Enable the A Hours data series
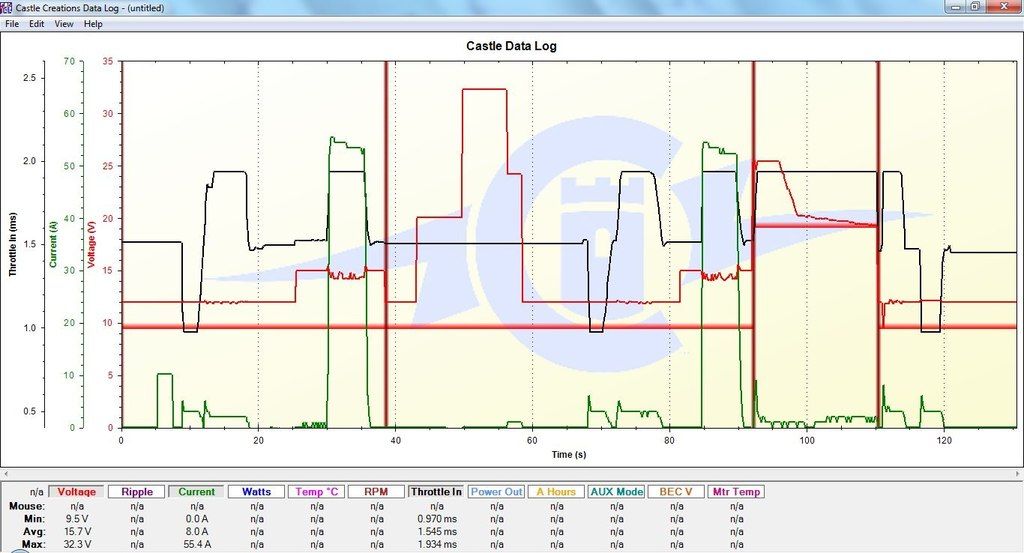The width and height of the screenshot is (1024, 553). (557, 492)
